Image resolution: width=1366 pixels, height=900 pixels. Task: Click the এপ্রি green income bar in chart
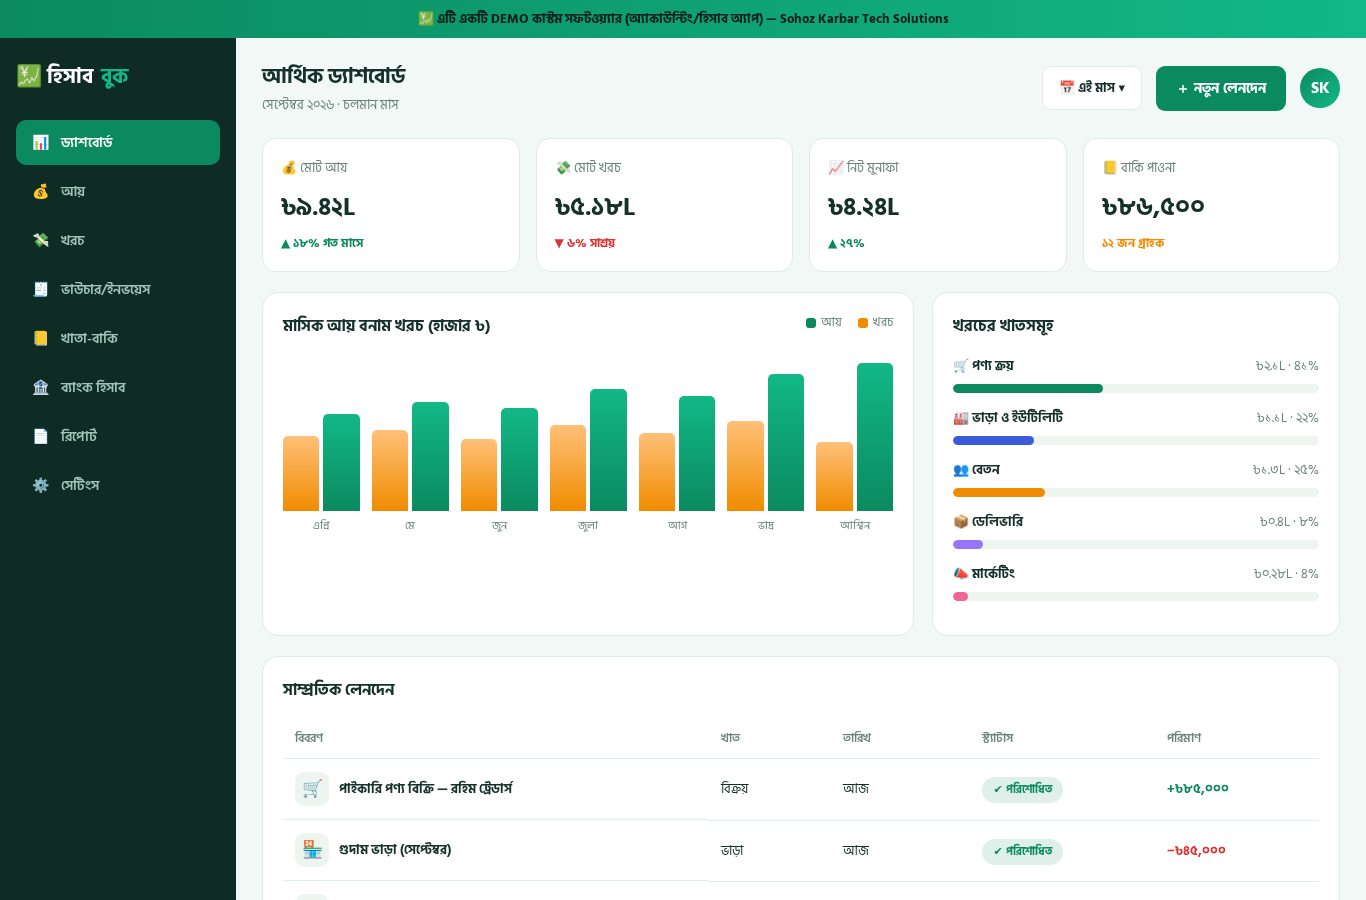341,462
